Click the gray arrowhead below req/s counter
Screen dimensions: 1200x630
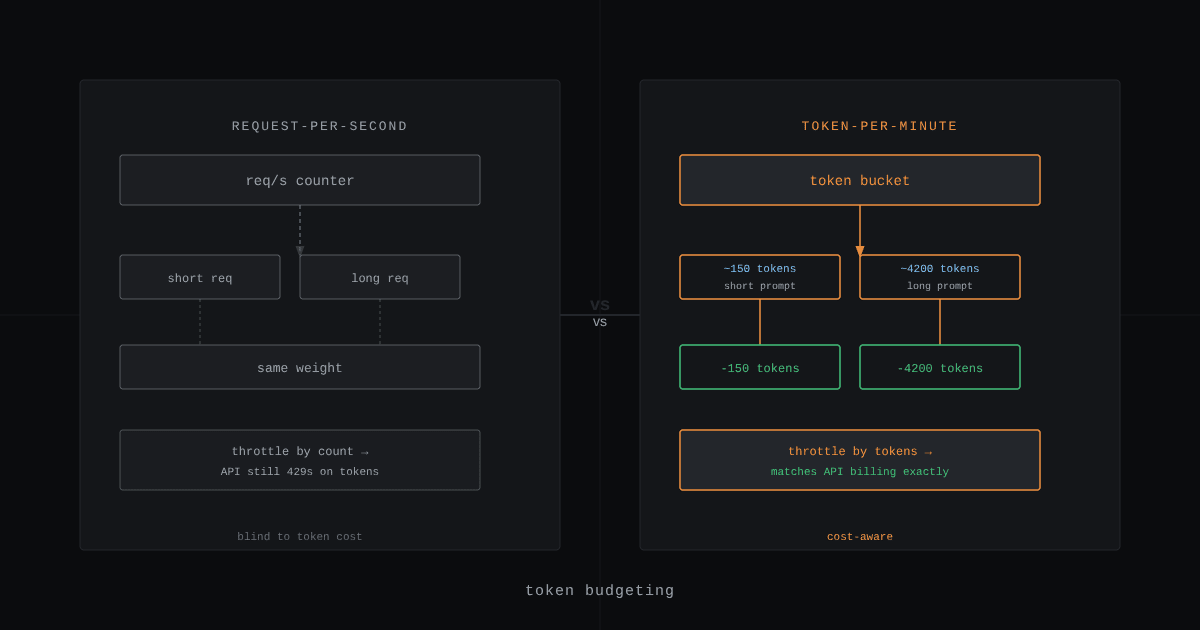(300, 251)
